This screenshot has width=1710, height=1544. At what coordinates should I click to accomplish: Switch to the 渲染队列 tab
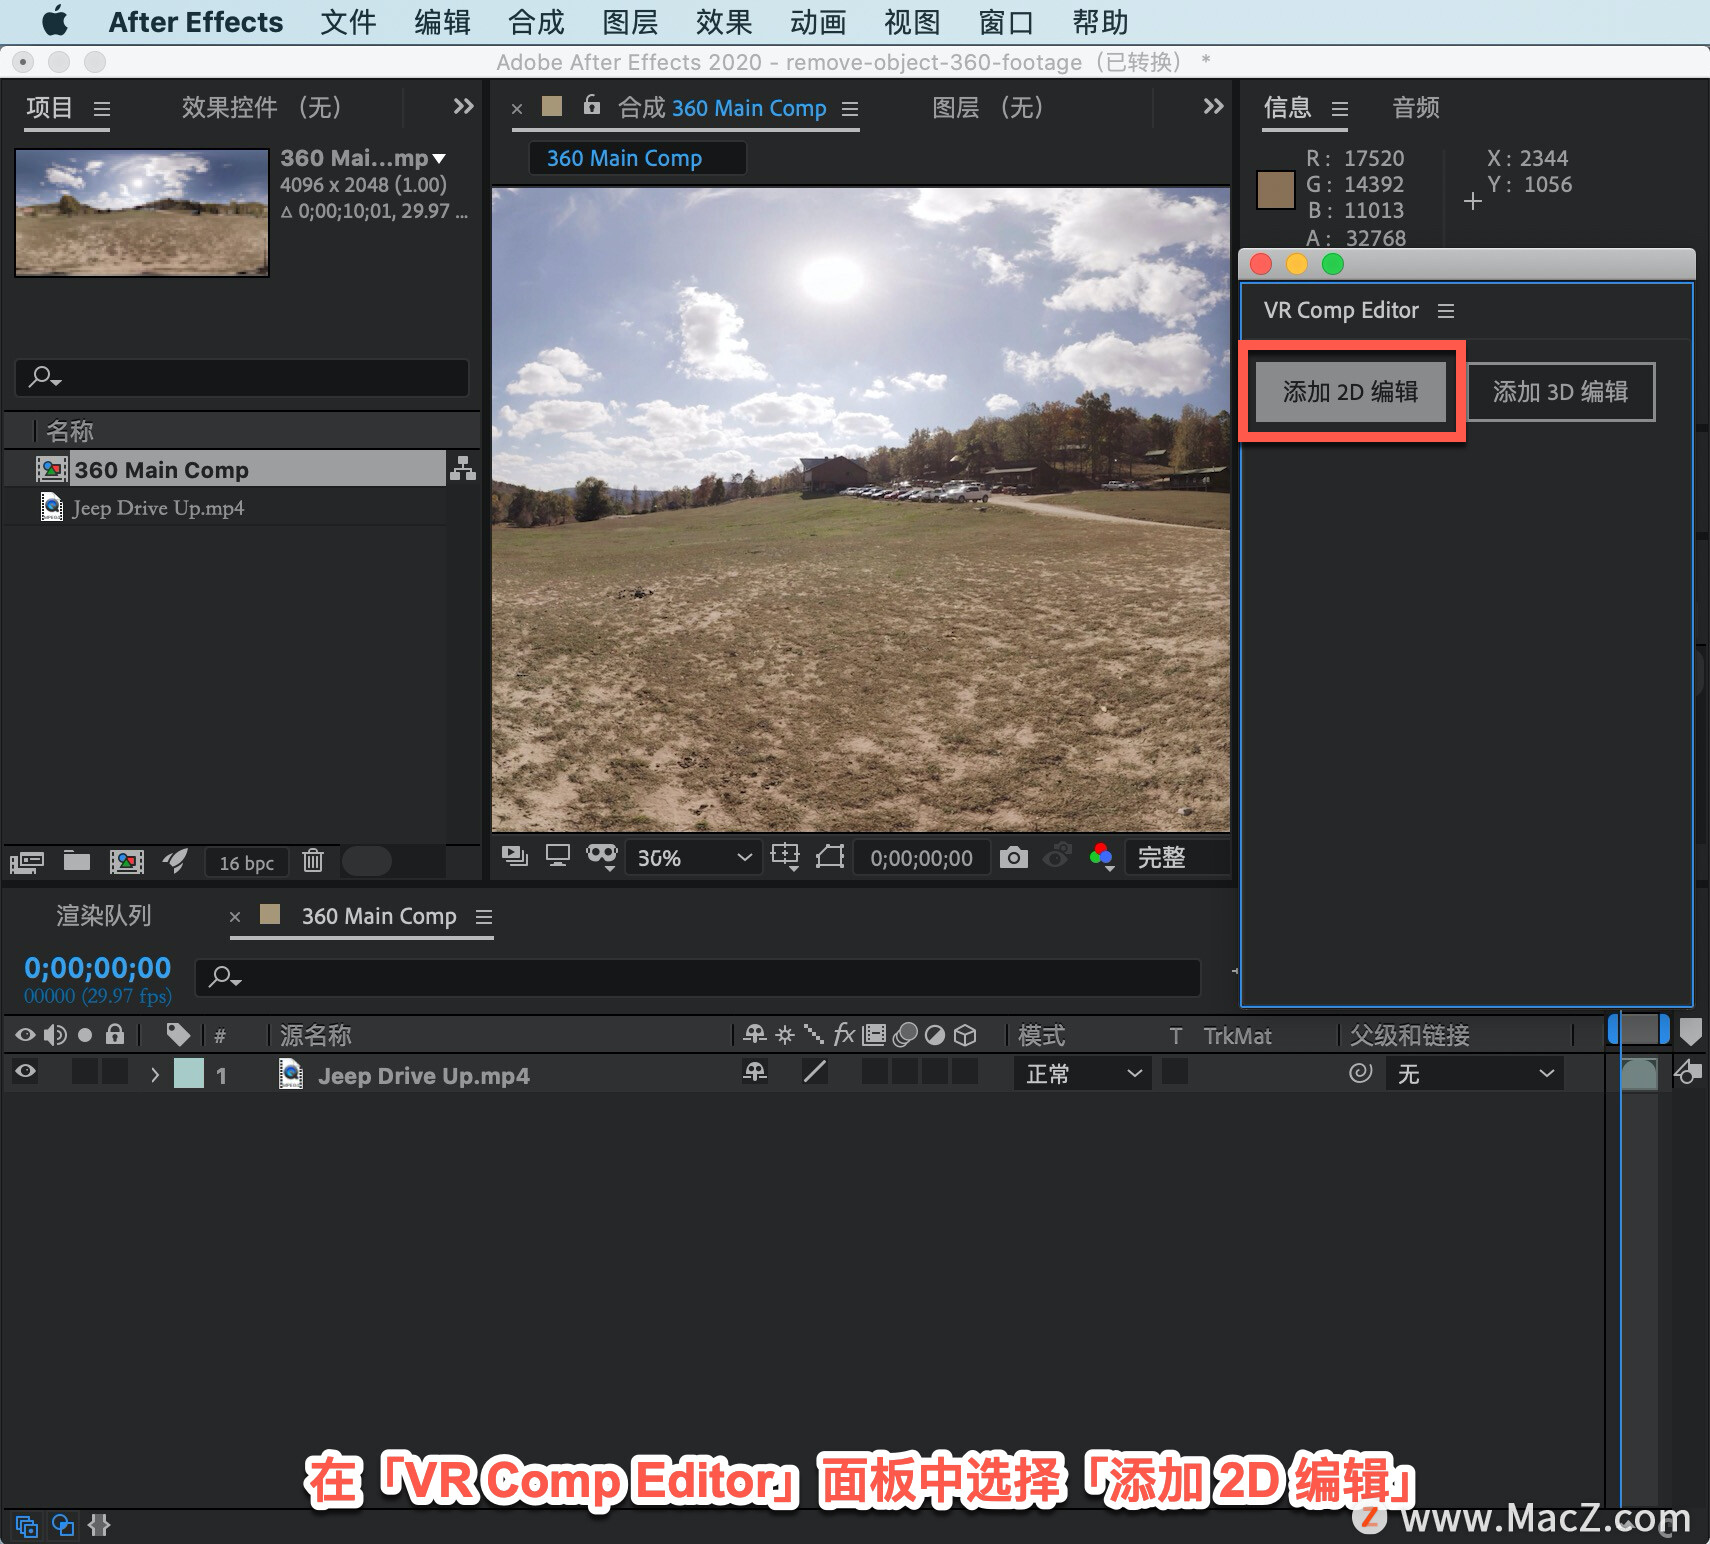[x=103, y=915]
